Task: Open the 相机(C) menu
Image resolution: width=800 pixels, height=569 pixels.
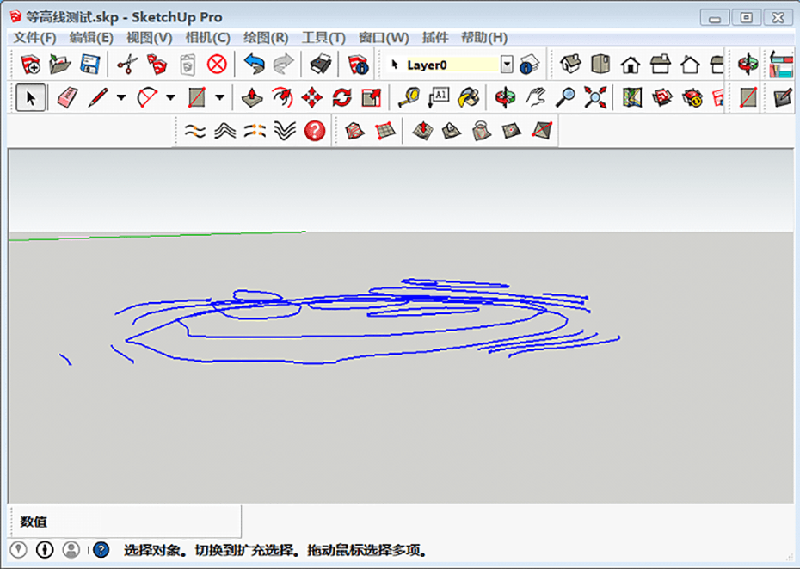Action: 207,38
